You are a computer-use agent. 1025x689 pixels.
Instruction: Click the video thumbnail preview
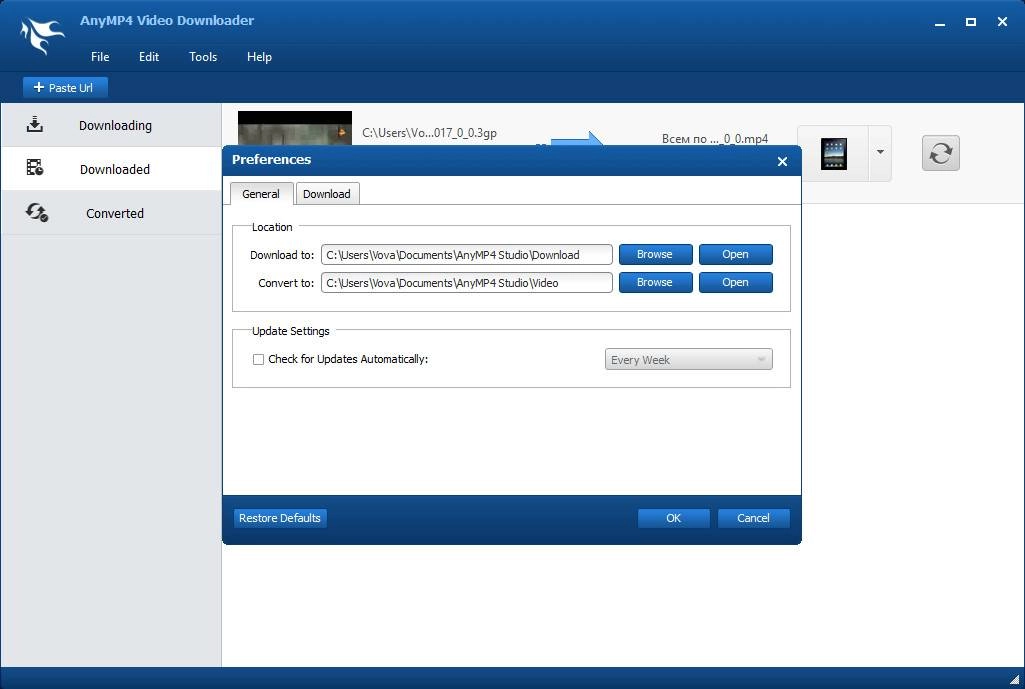295,128
